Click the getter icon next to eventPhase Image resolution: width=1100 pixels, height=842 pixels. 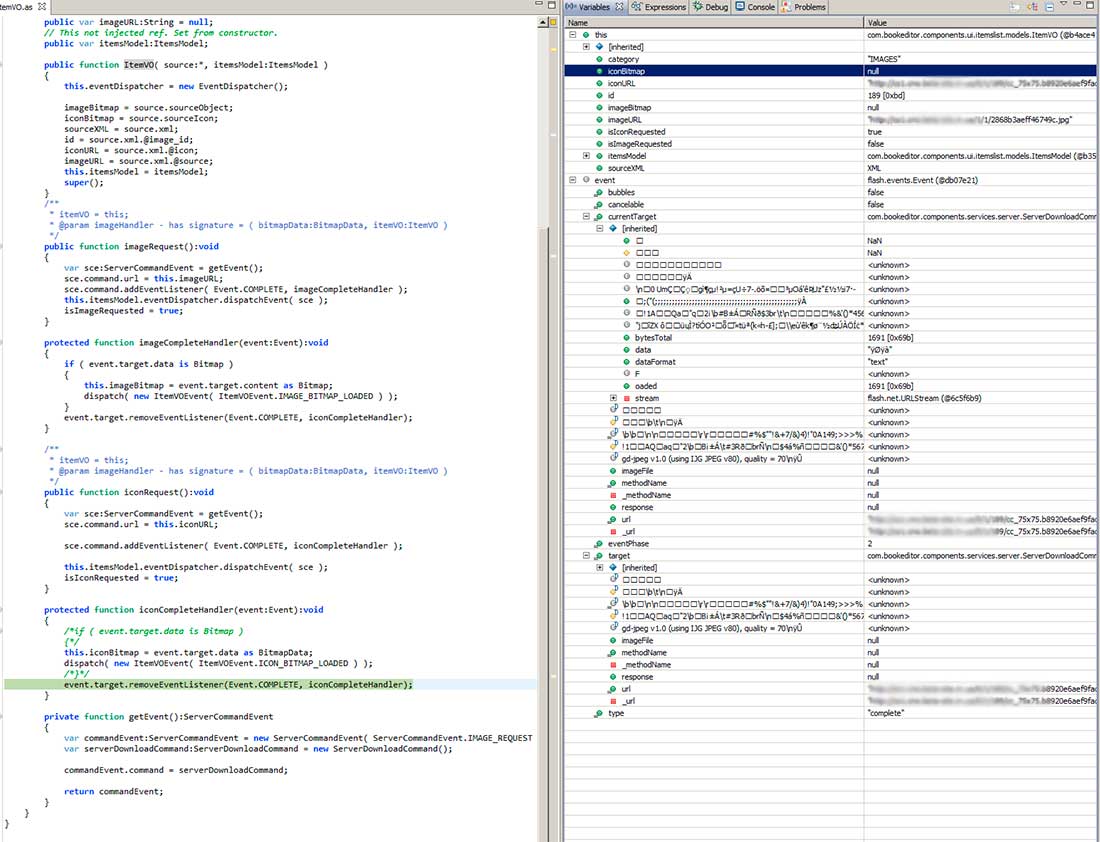(598, 544)
